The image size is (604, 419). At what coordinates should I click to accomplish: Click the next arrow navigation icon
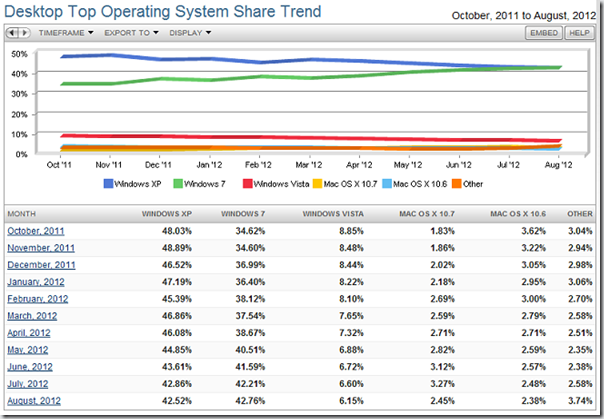point(24,33)
